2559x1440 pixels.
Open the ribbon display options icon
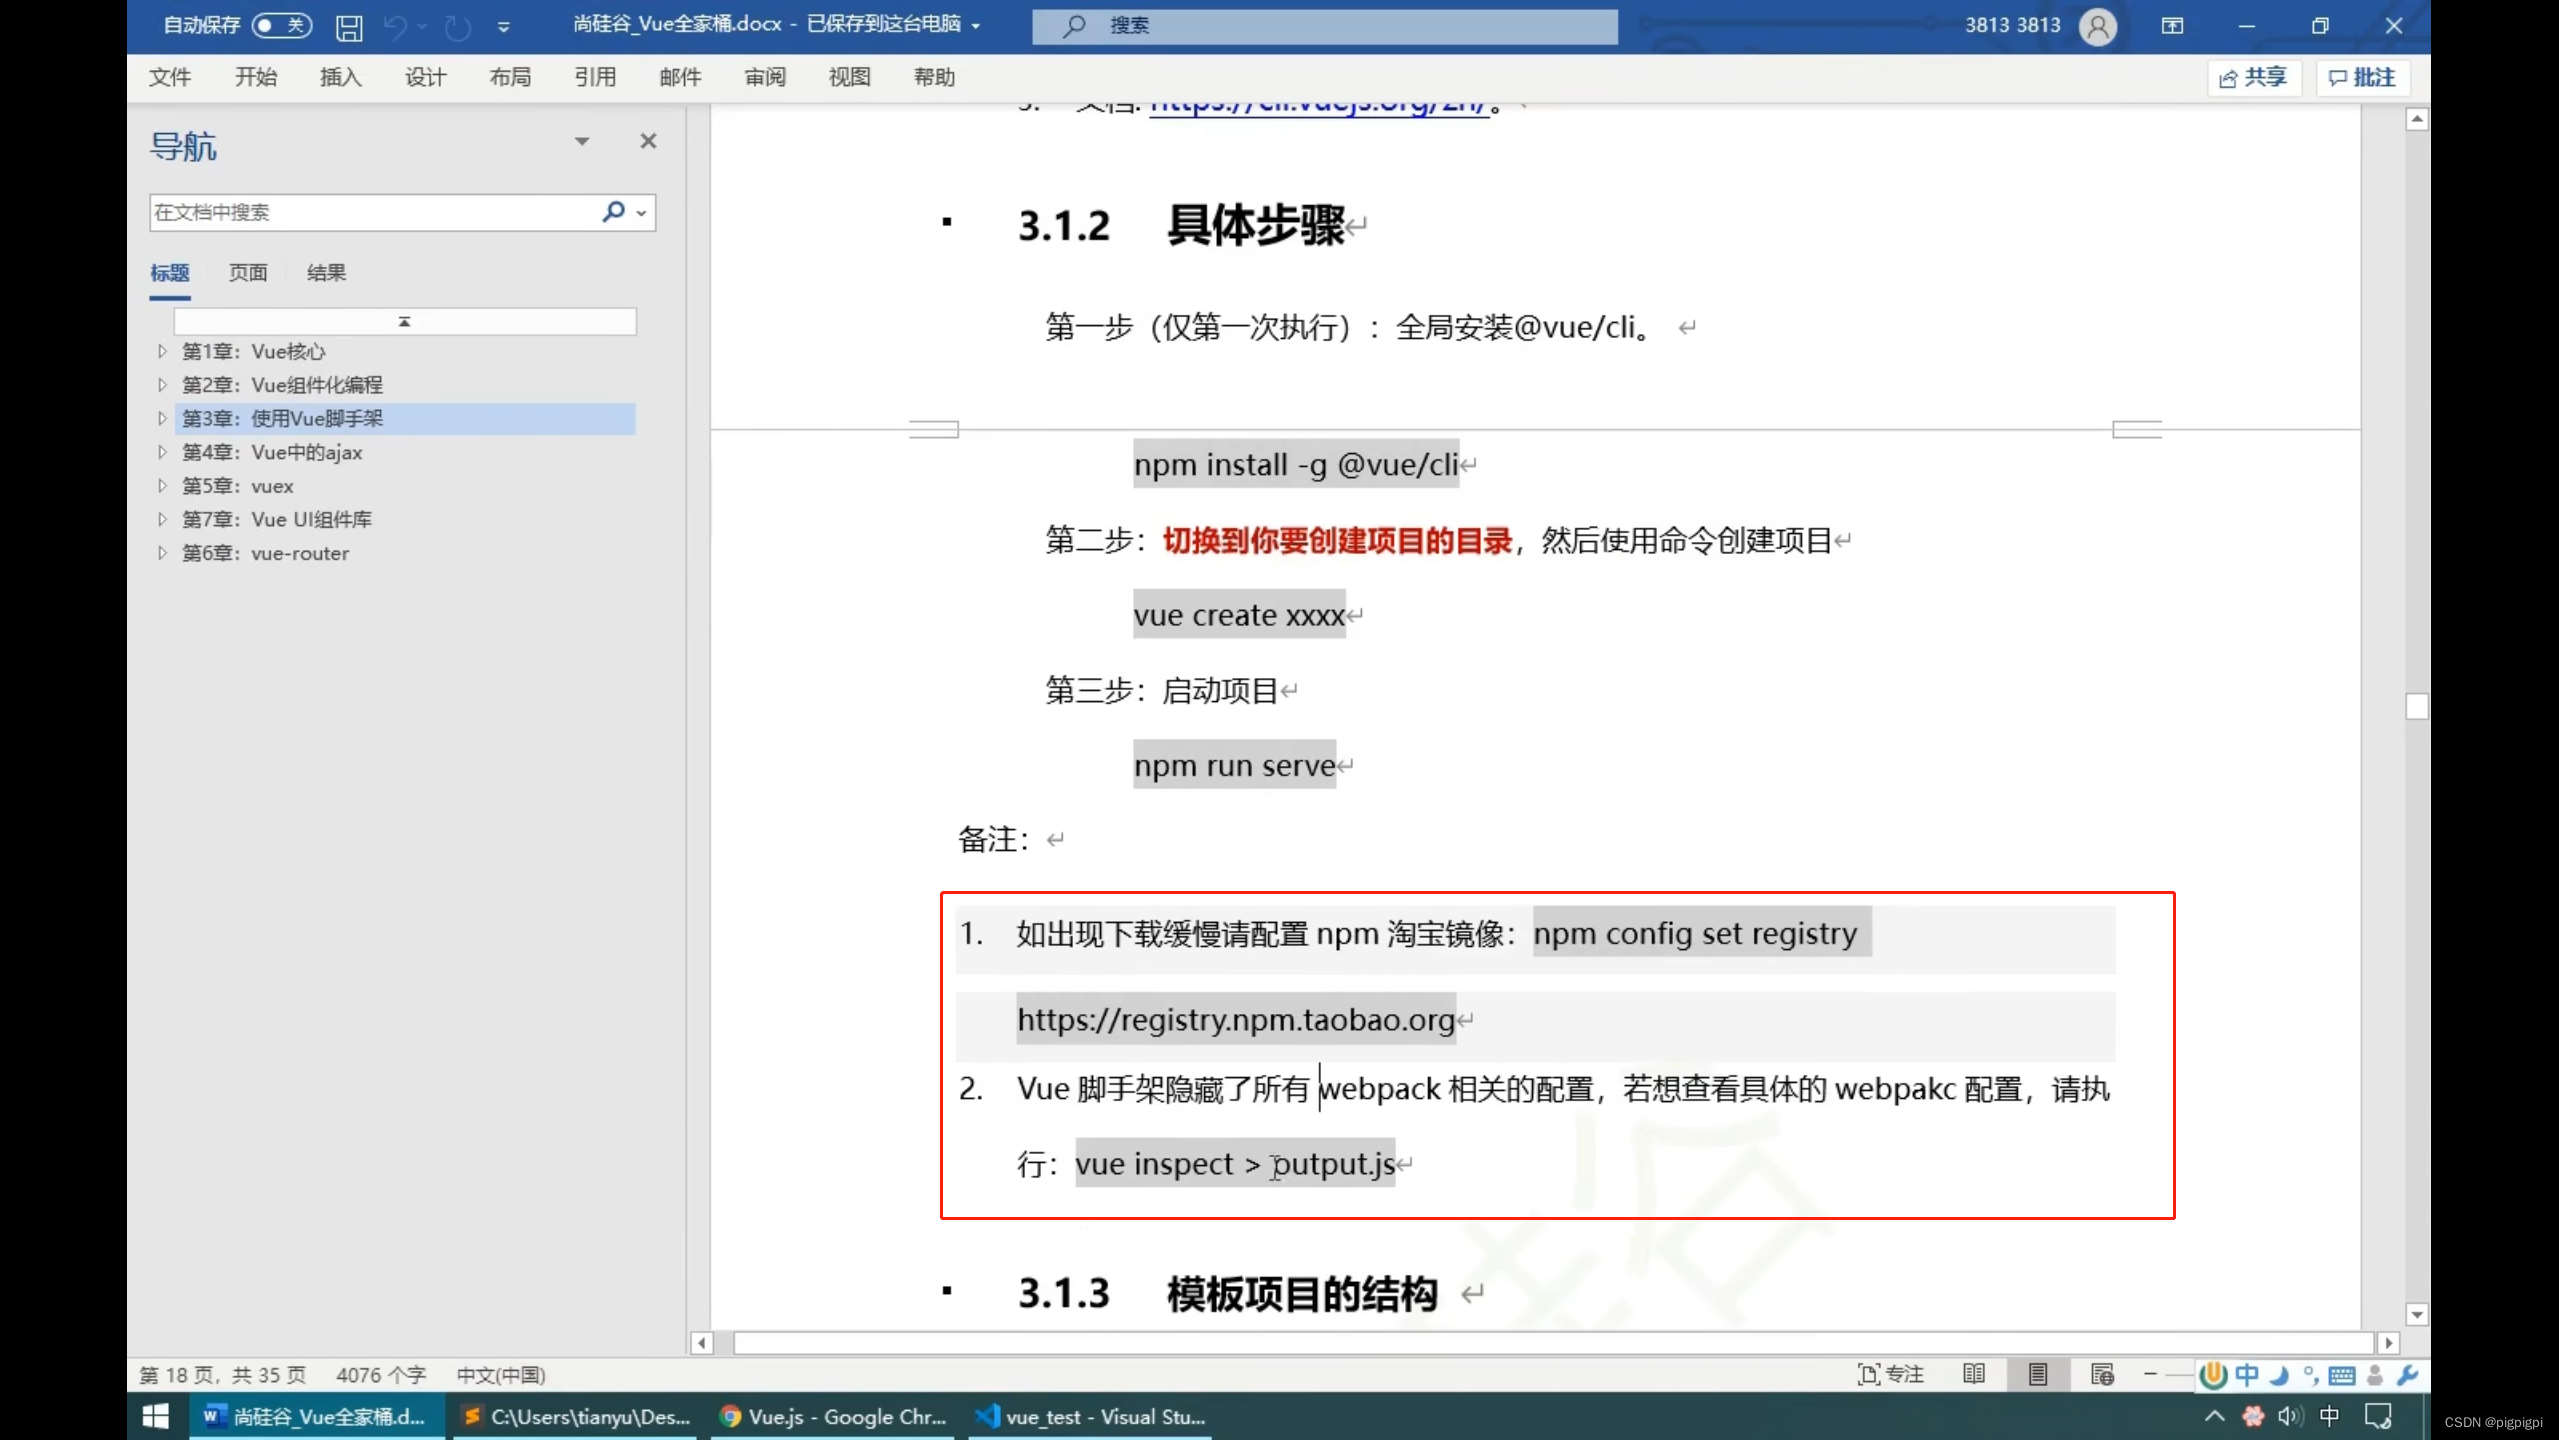pos(2172,26)
